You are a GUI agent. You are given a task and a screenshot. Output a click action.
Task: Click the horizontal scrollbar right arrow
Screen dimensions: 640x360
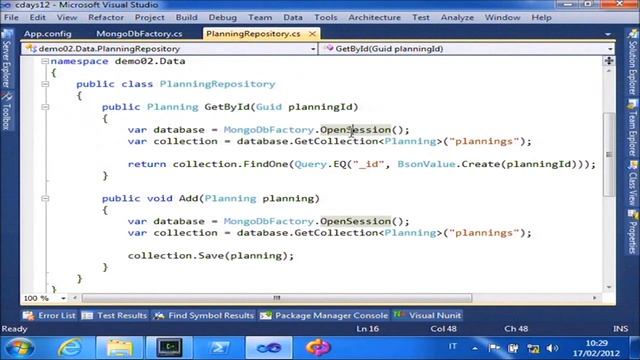(594, 298)
